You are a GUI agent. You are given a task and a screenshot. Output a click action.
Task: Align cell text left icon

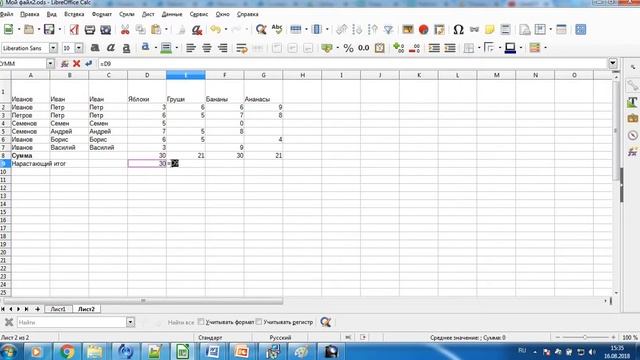point(191,48)
